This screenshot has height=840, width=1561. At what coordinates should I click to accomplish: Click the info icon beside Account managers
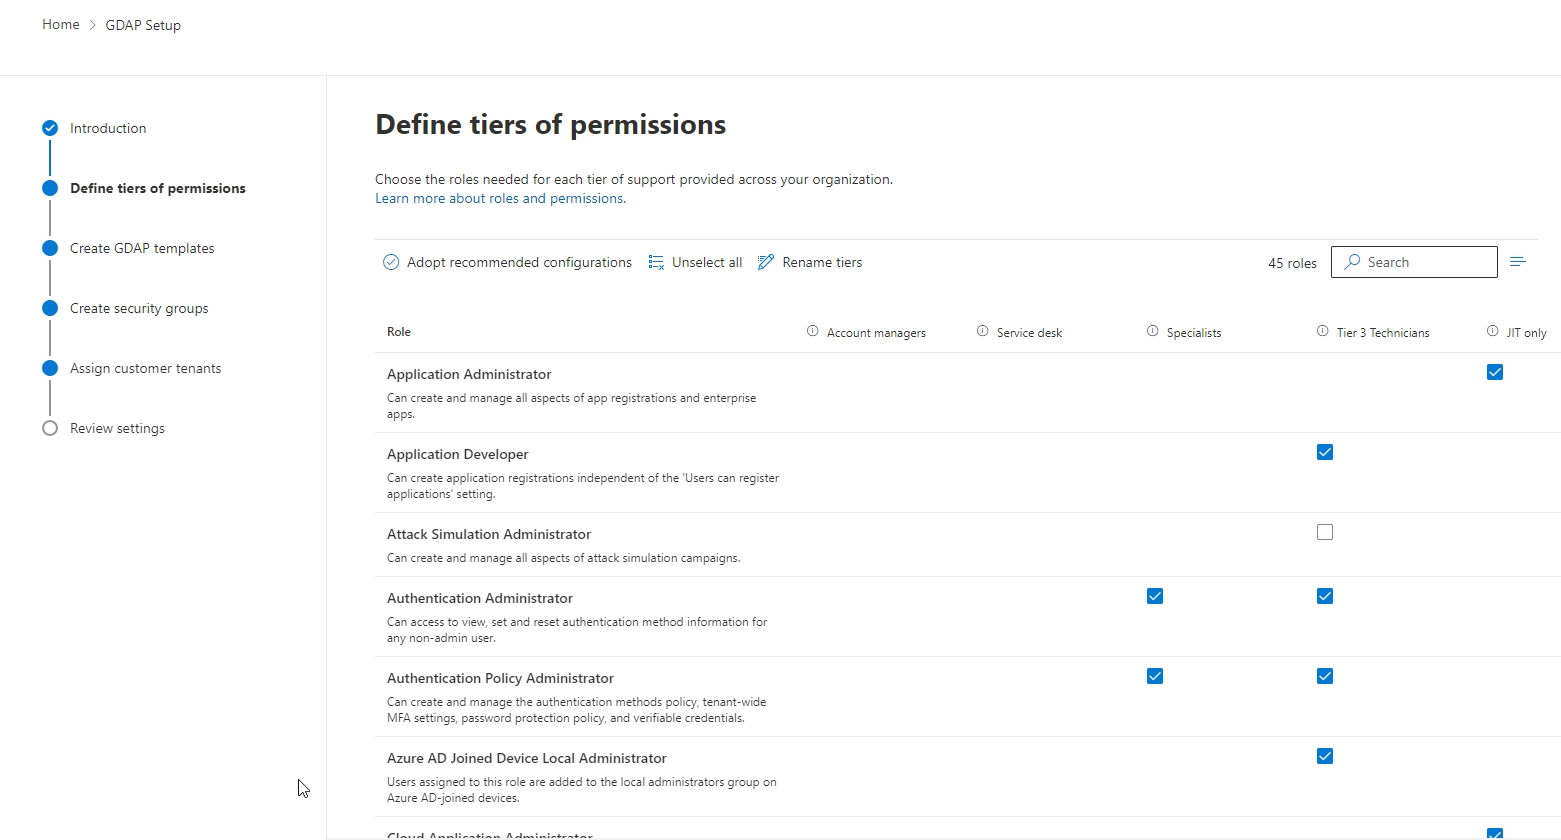pyautogui.click(x=812, y=331)
